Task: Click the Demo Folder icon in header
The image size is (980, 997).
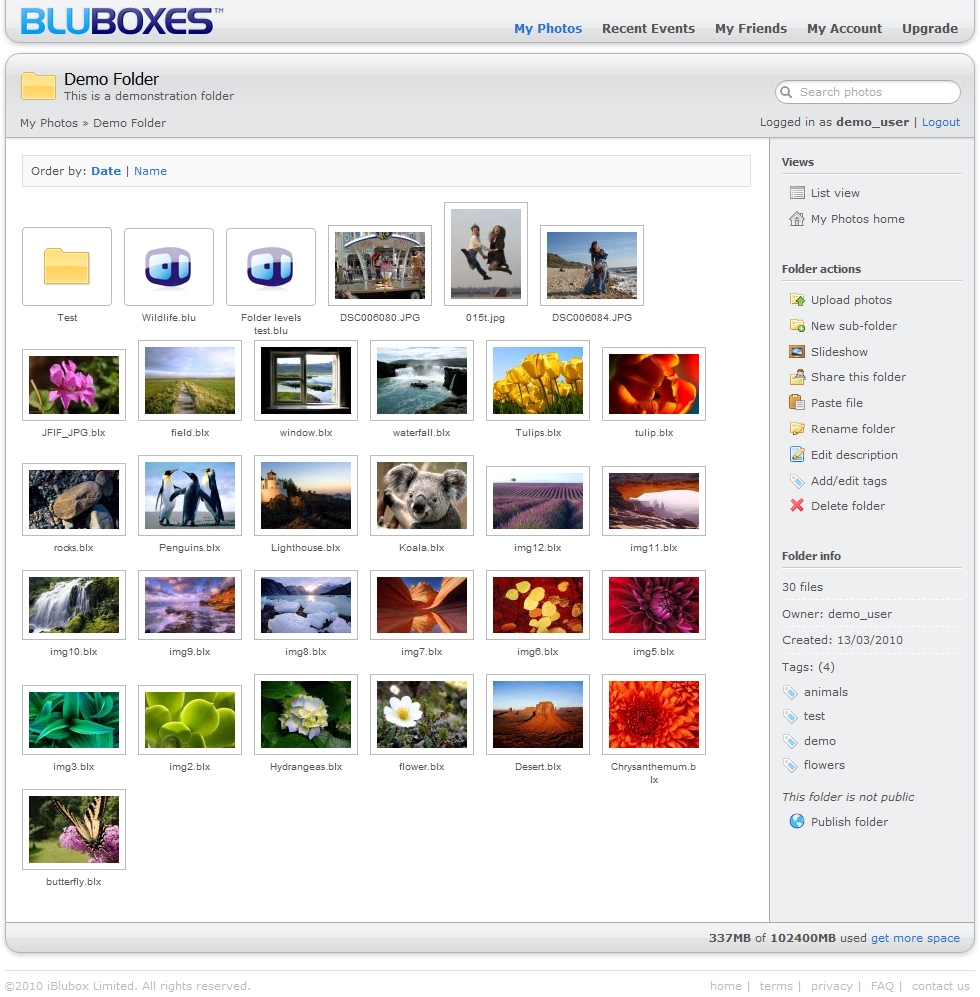Action: coord(38,86)
